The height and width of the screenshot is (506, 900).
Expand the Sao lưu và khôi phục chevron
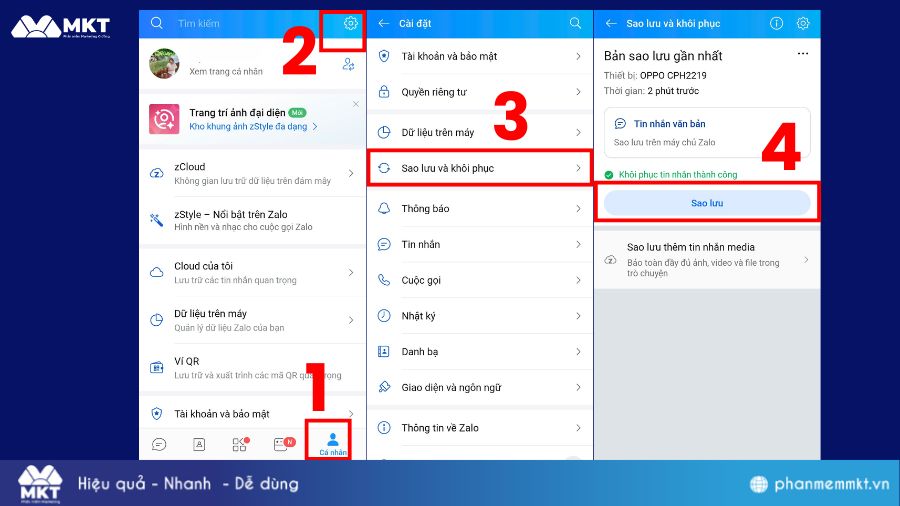click(x=578, y=168)
